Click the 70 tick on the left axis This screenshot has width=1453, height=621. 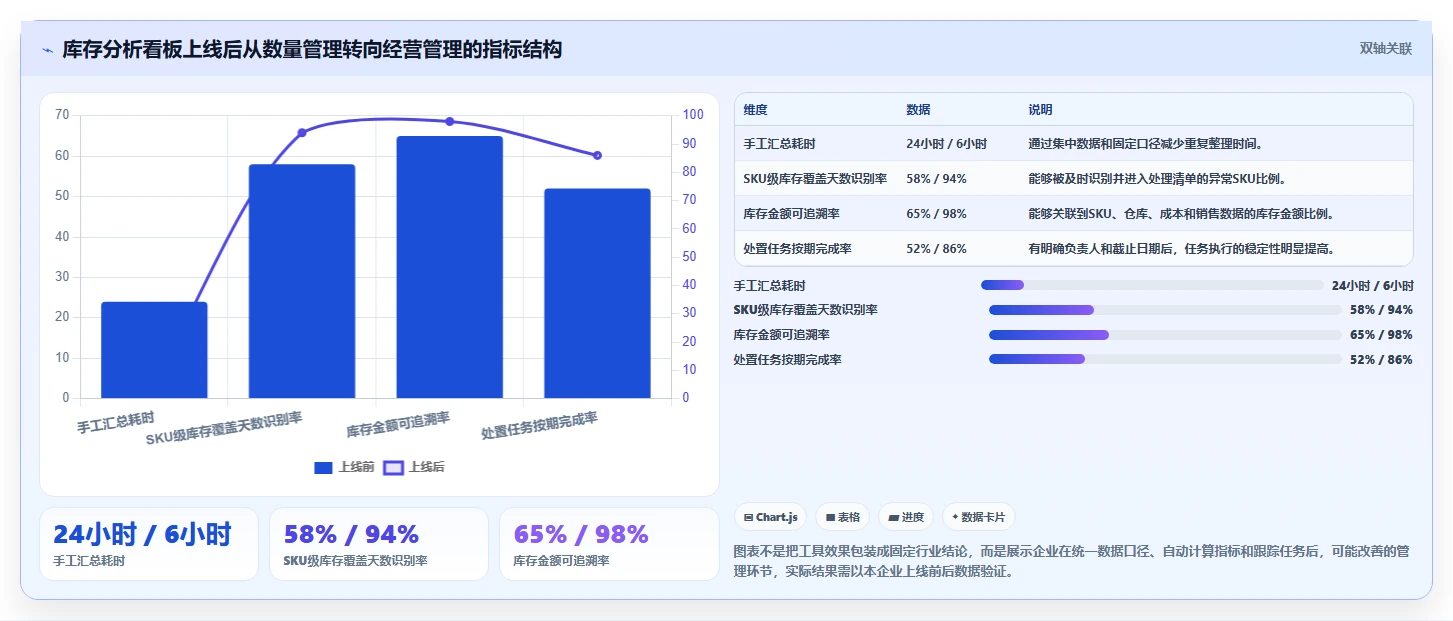click(x=62, y=115)
